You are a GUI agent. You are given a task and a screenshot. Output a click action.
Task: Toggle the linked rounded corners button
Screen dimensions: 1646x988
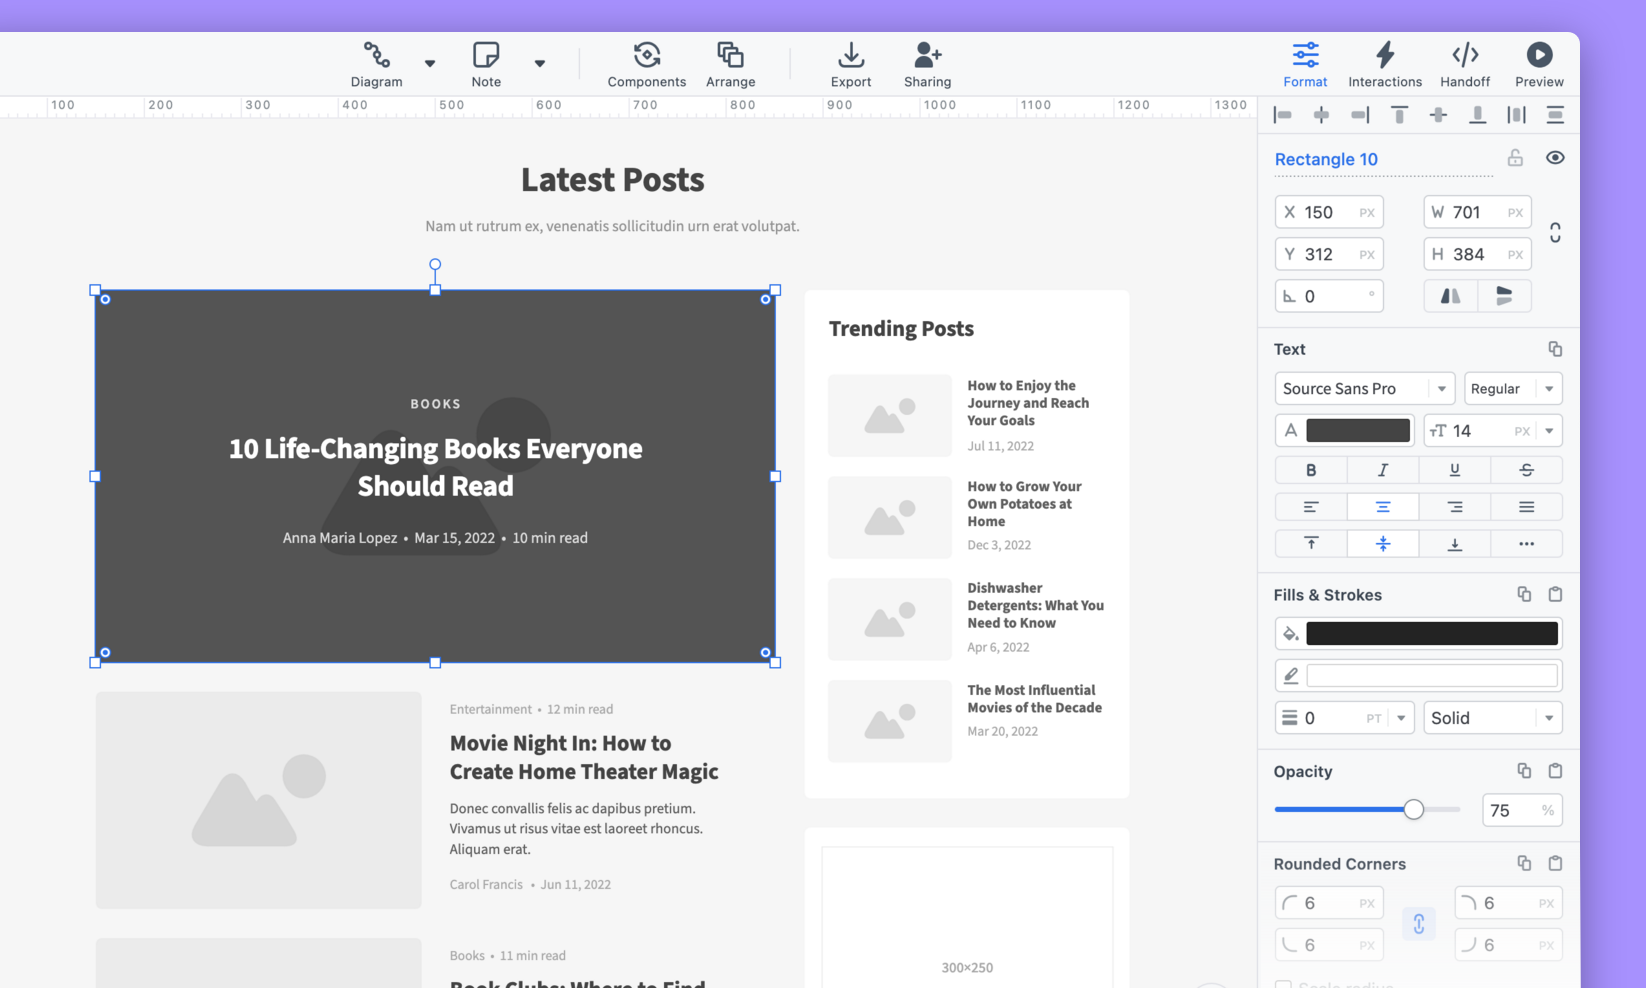(x=1418, y=924)
